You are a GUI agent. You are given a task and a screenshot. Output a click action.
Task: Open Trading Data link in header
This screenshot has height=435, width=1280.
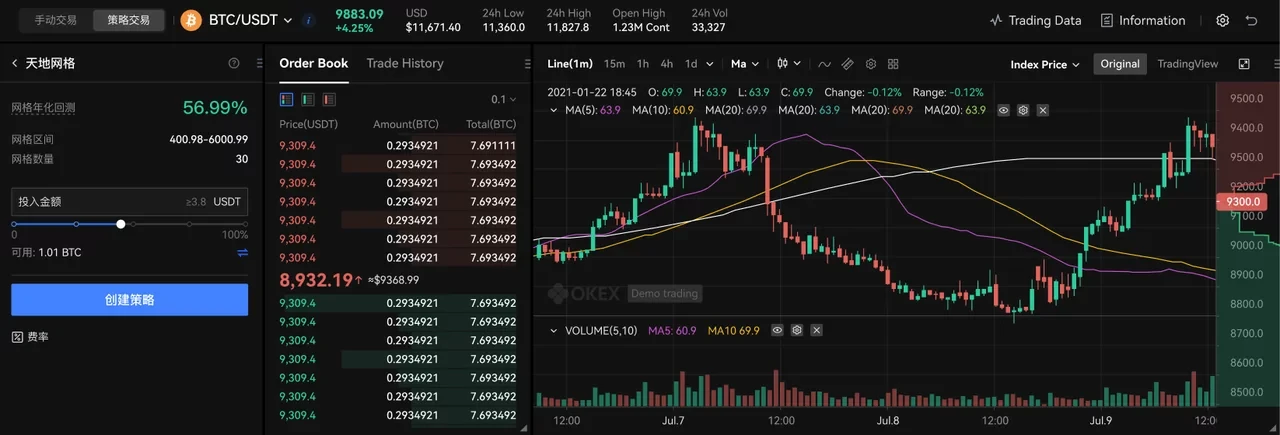click(1035, 20)
